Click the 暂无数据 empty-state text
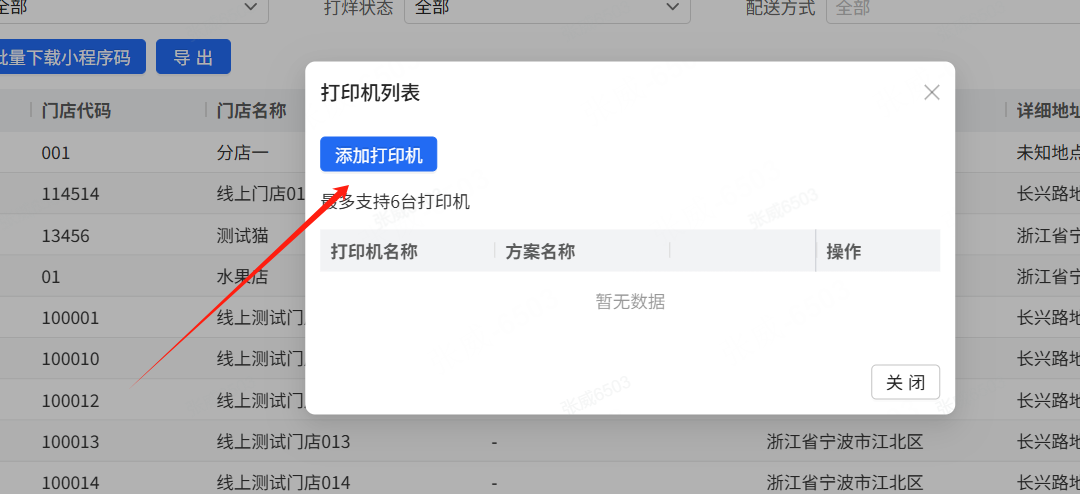The height and width of the screenshot is (494, 1080). [x=630, y=301]
